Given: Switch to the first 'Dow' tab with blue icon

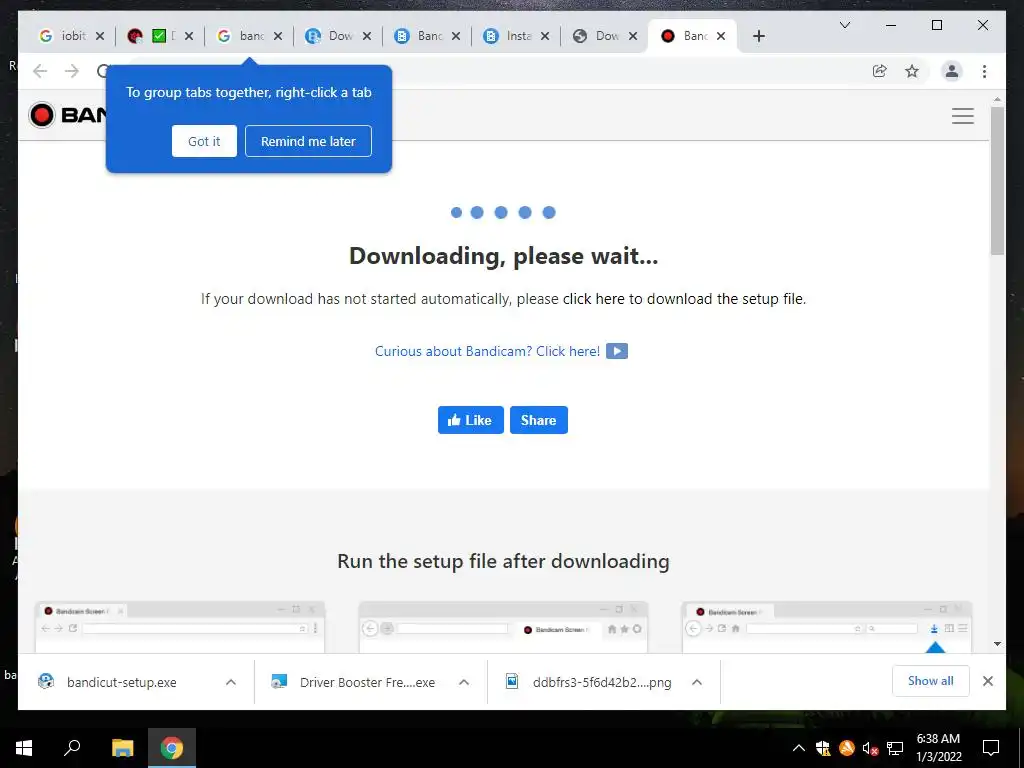Looking at the screenshot, I should pos(331,36).
